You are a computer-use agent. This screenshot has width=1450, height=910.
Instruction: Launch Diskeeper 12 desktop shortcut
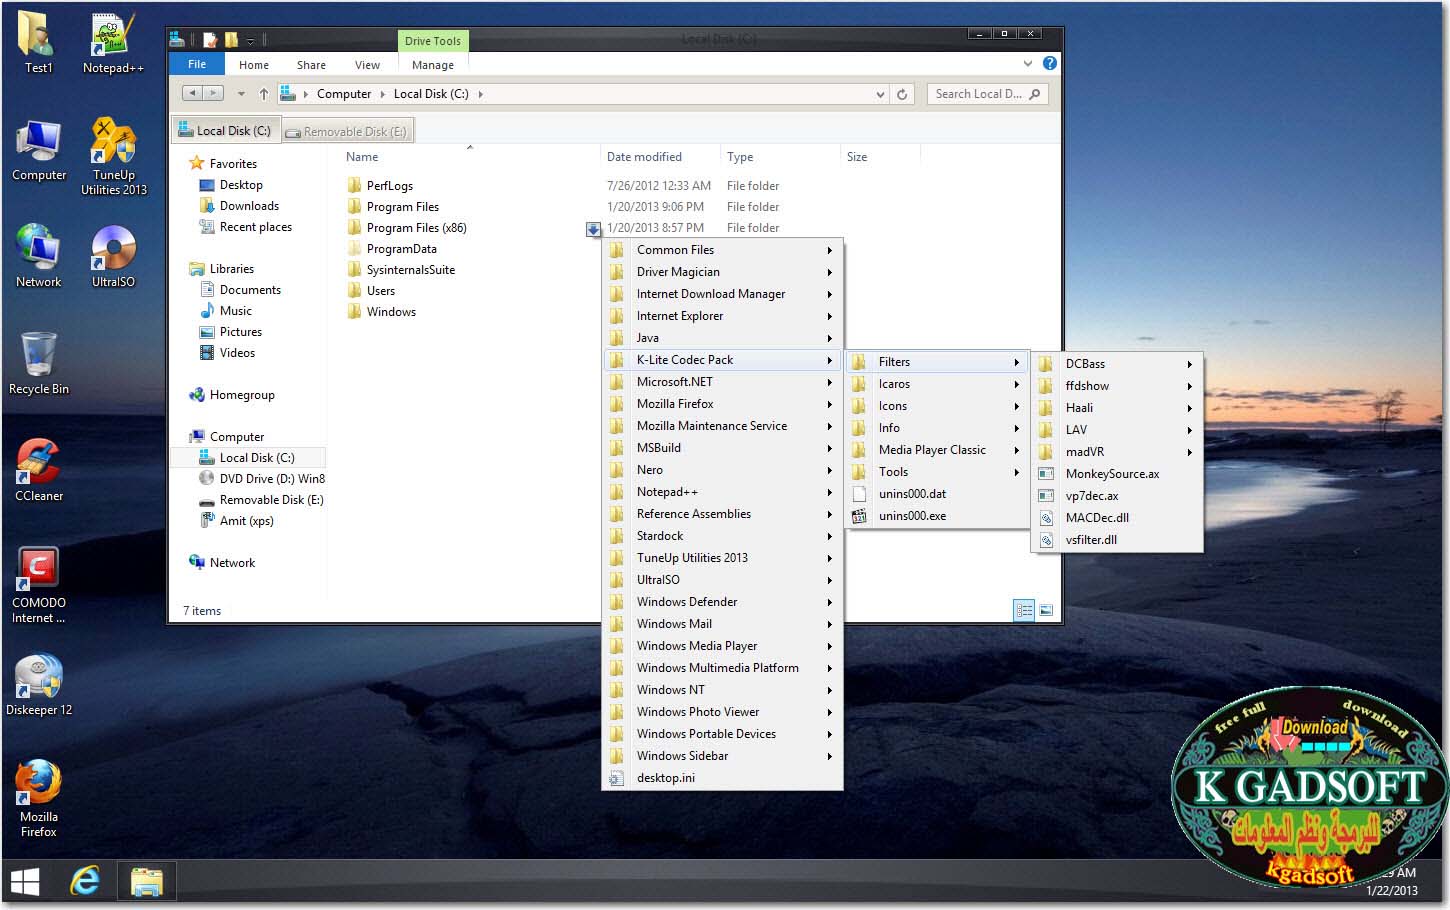pos(39,686)
